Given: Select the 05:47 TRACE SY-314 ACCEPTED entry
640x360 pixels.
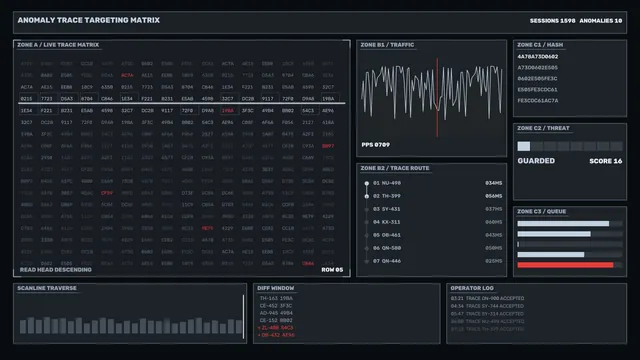Looking at the screenshot, I should (x=487, y=314).
